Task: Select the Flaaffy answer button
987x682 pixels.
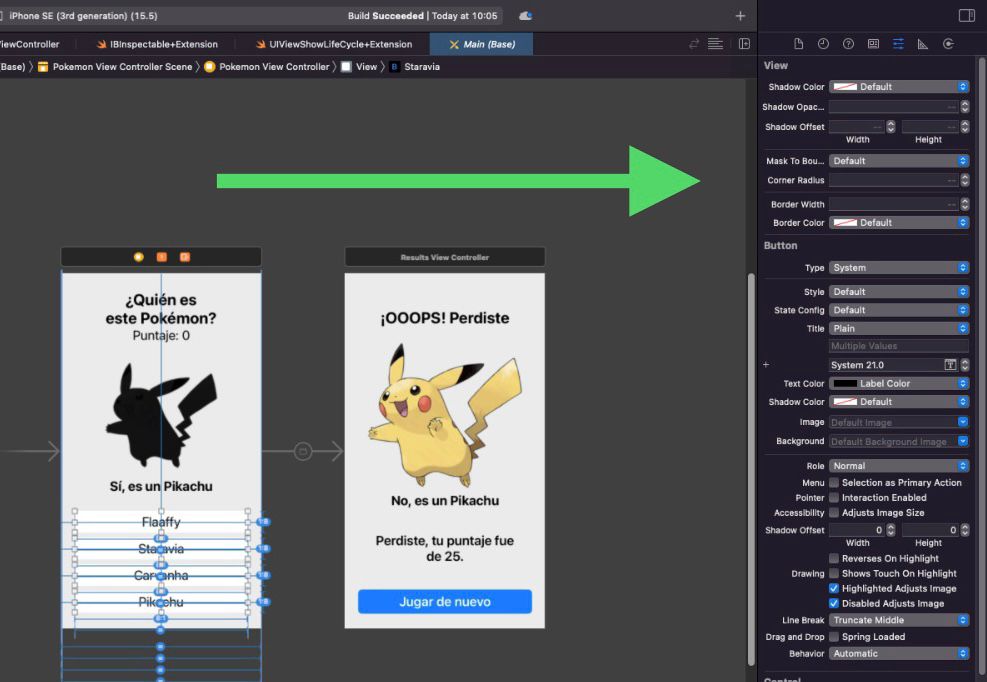Action: click(x=161, y=522)
